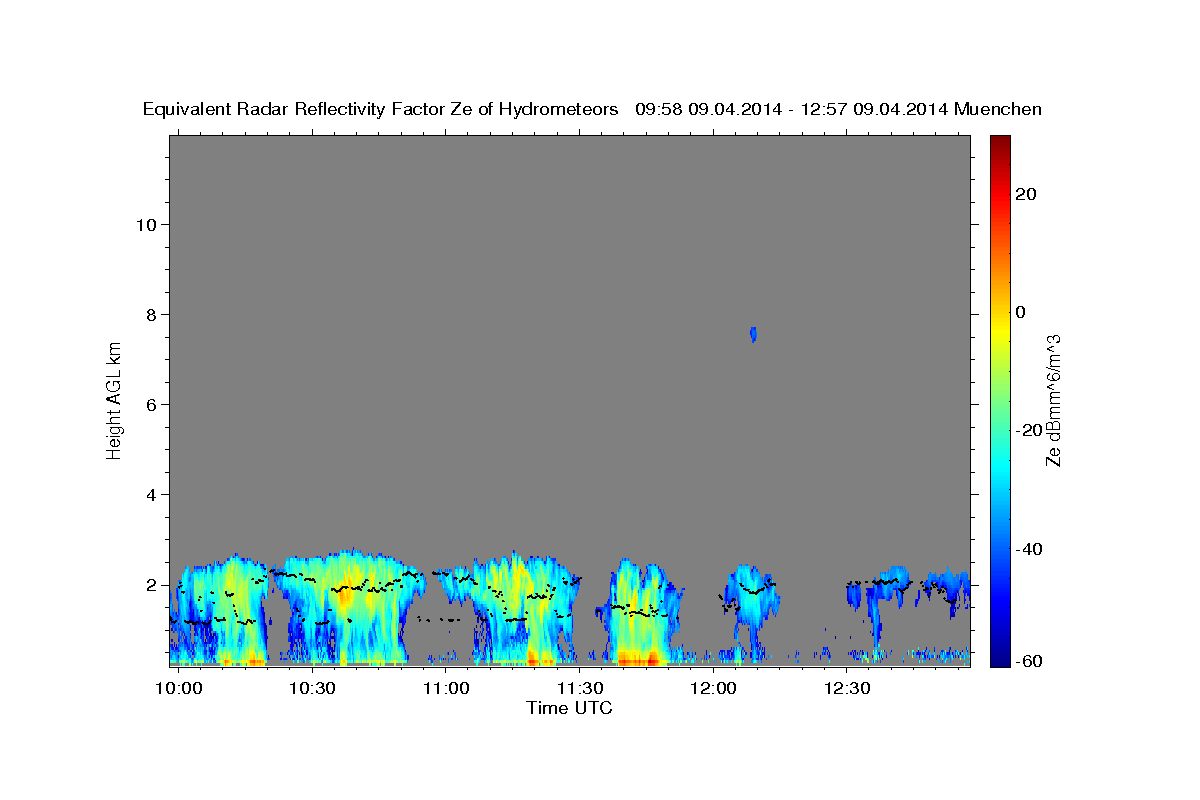Click the colorbar value -60
1200x800 pixels.
pos(1030,663)
